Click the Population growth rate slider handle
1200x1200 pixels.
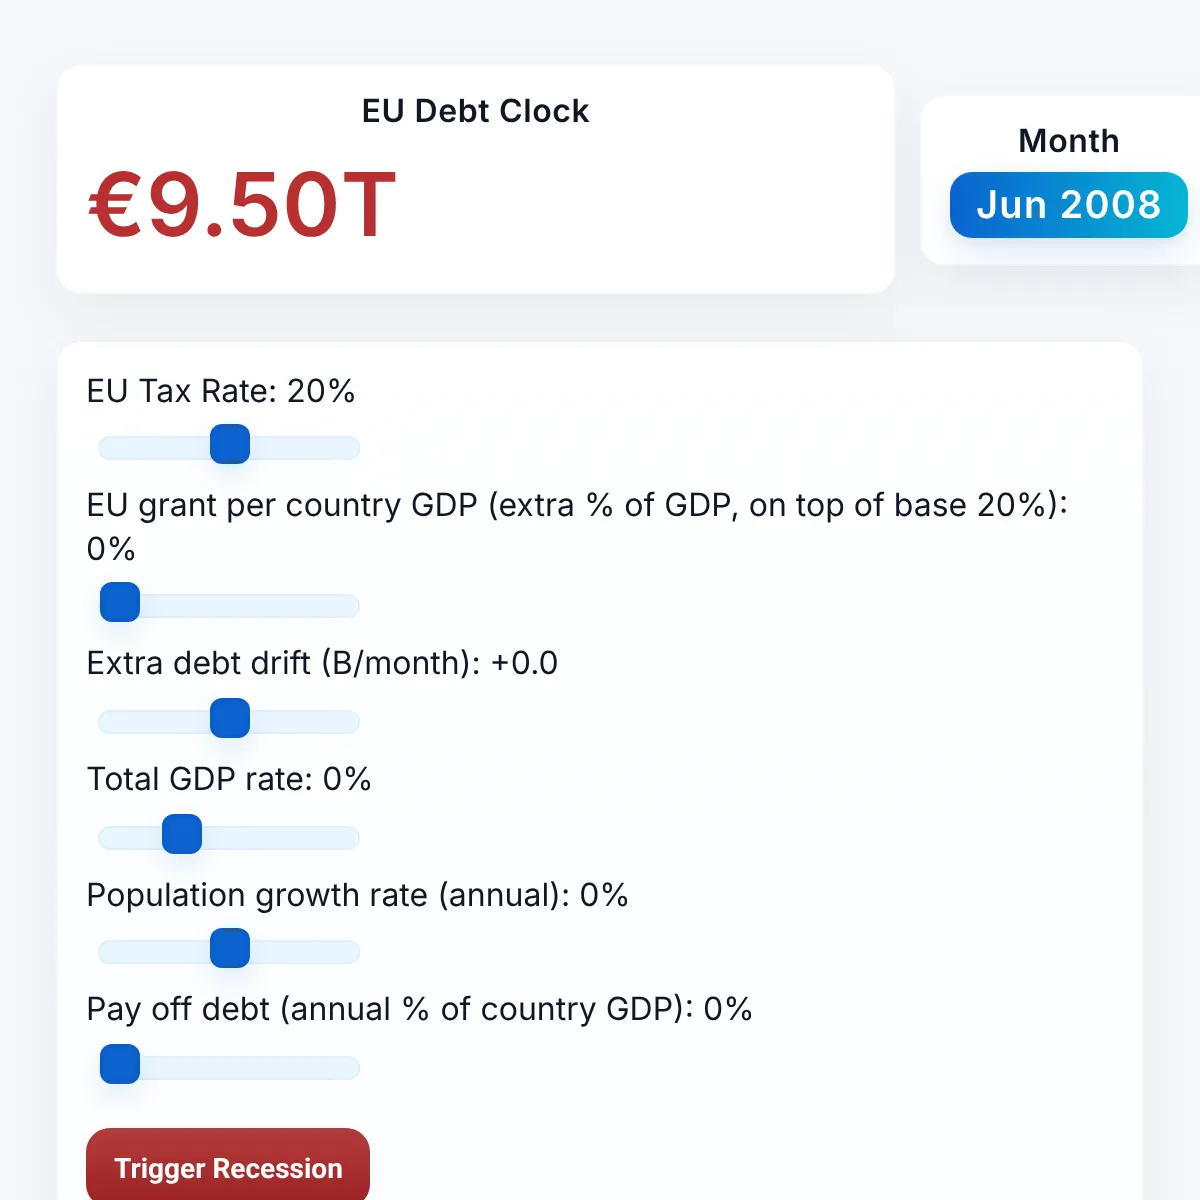pos(230,949)
